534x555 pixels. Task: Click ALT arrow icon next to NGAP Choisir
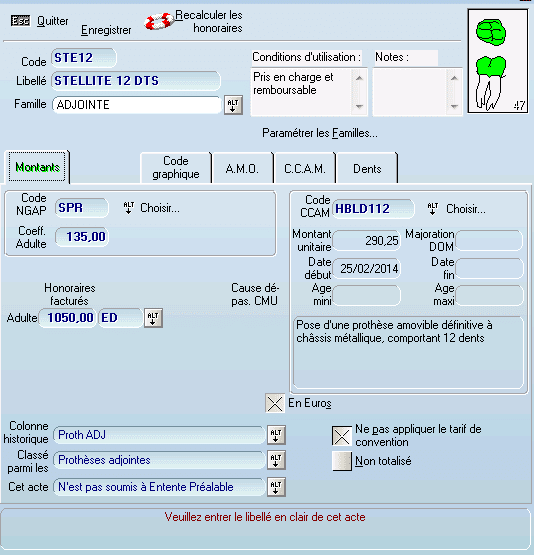[x=129, y=208]
